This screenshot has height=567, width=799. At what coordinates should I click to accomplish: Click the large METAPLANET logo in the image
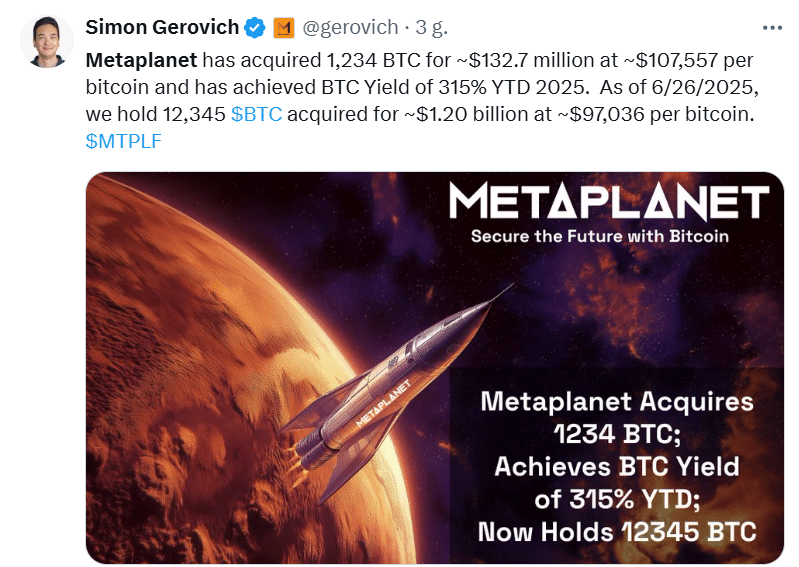click(x=607, y=203)
